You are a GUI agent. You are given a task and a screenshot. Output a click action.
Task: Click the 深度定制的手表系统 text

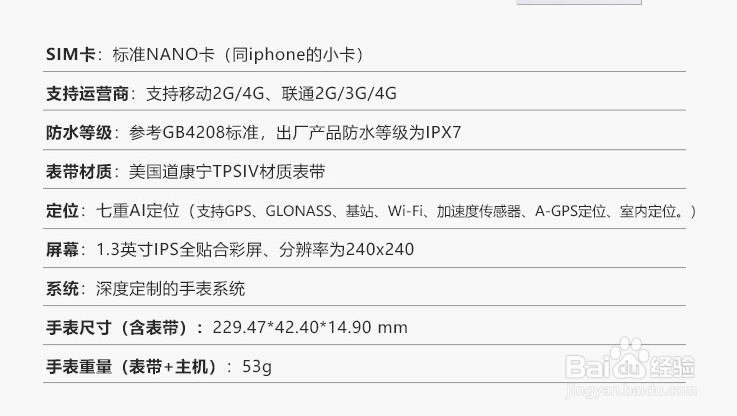click(170, 289)
